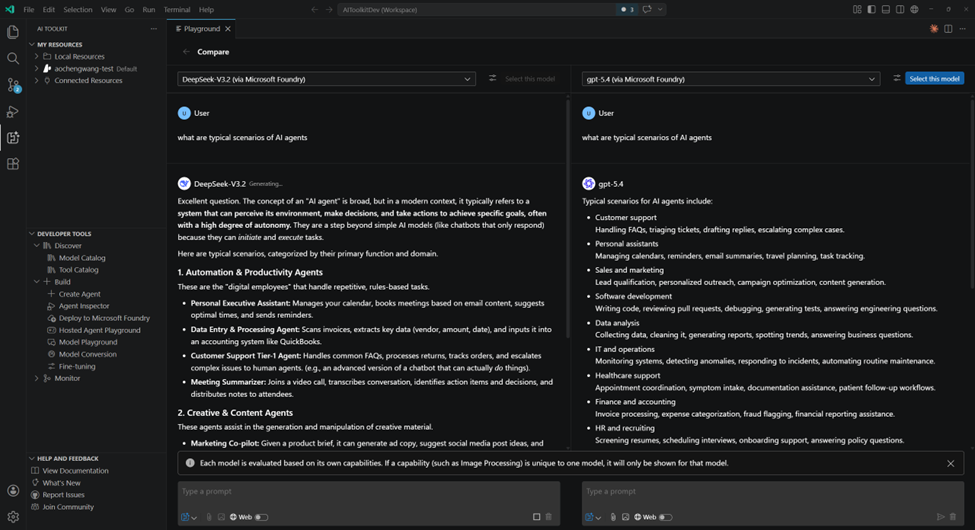
Task: Open the Search view in the activity bar
Action: coord(12,58)
